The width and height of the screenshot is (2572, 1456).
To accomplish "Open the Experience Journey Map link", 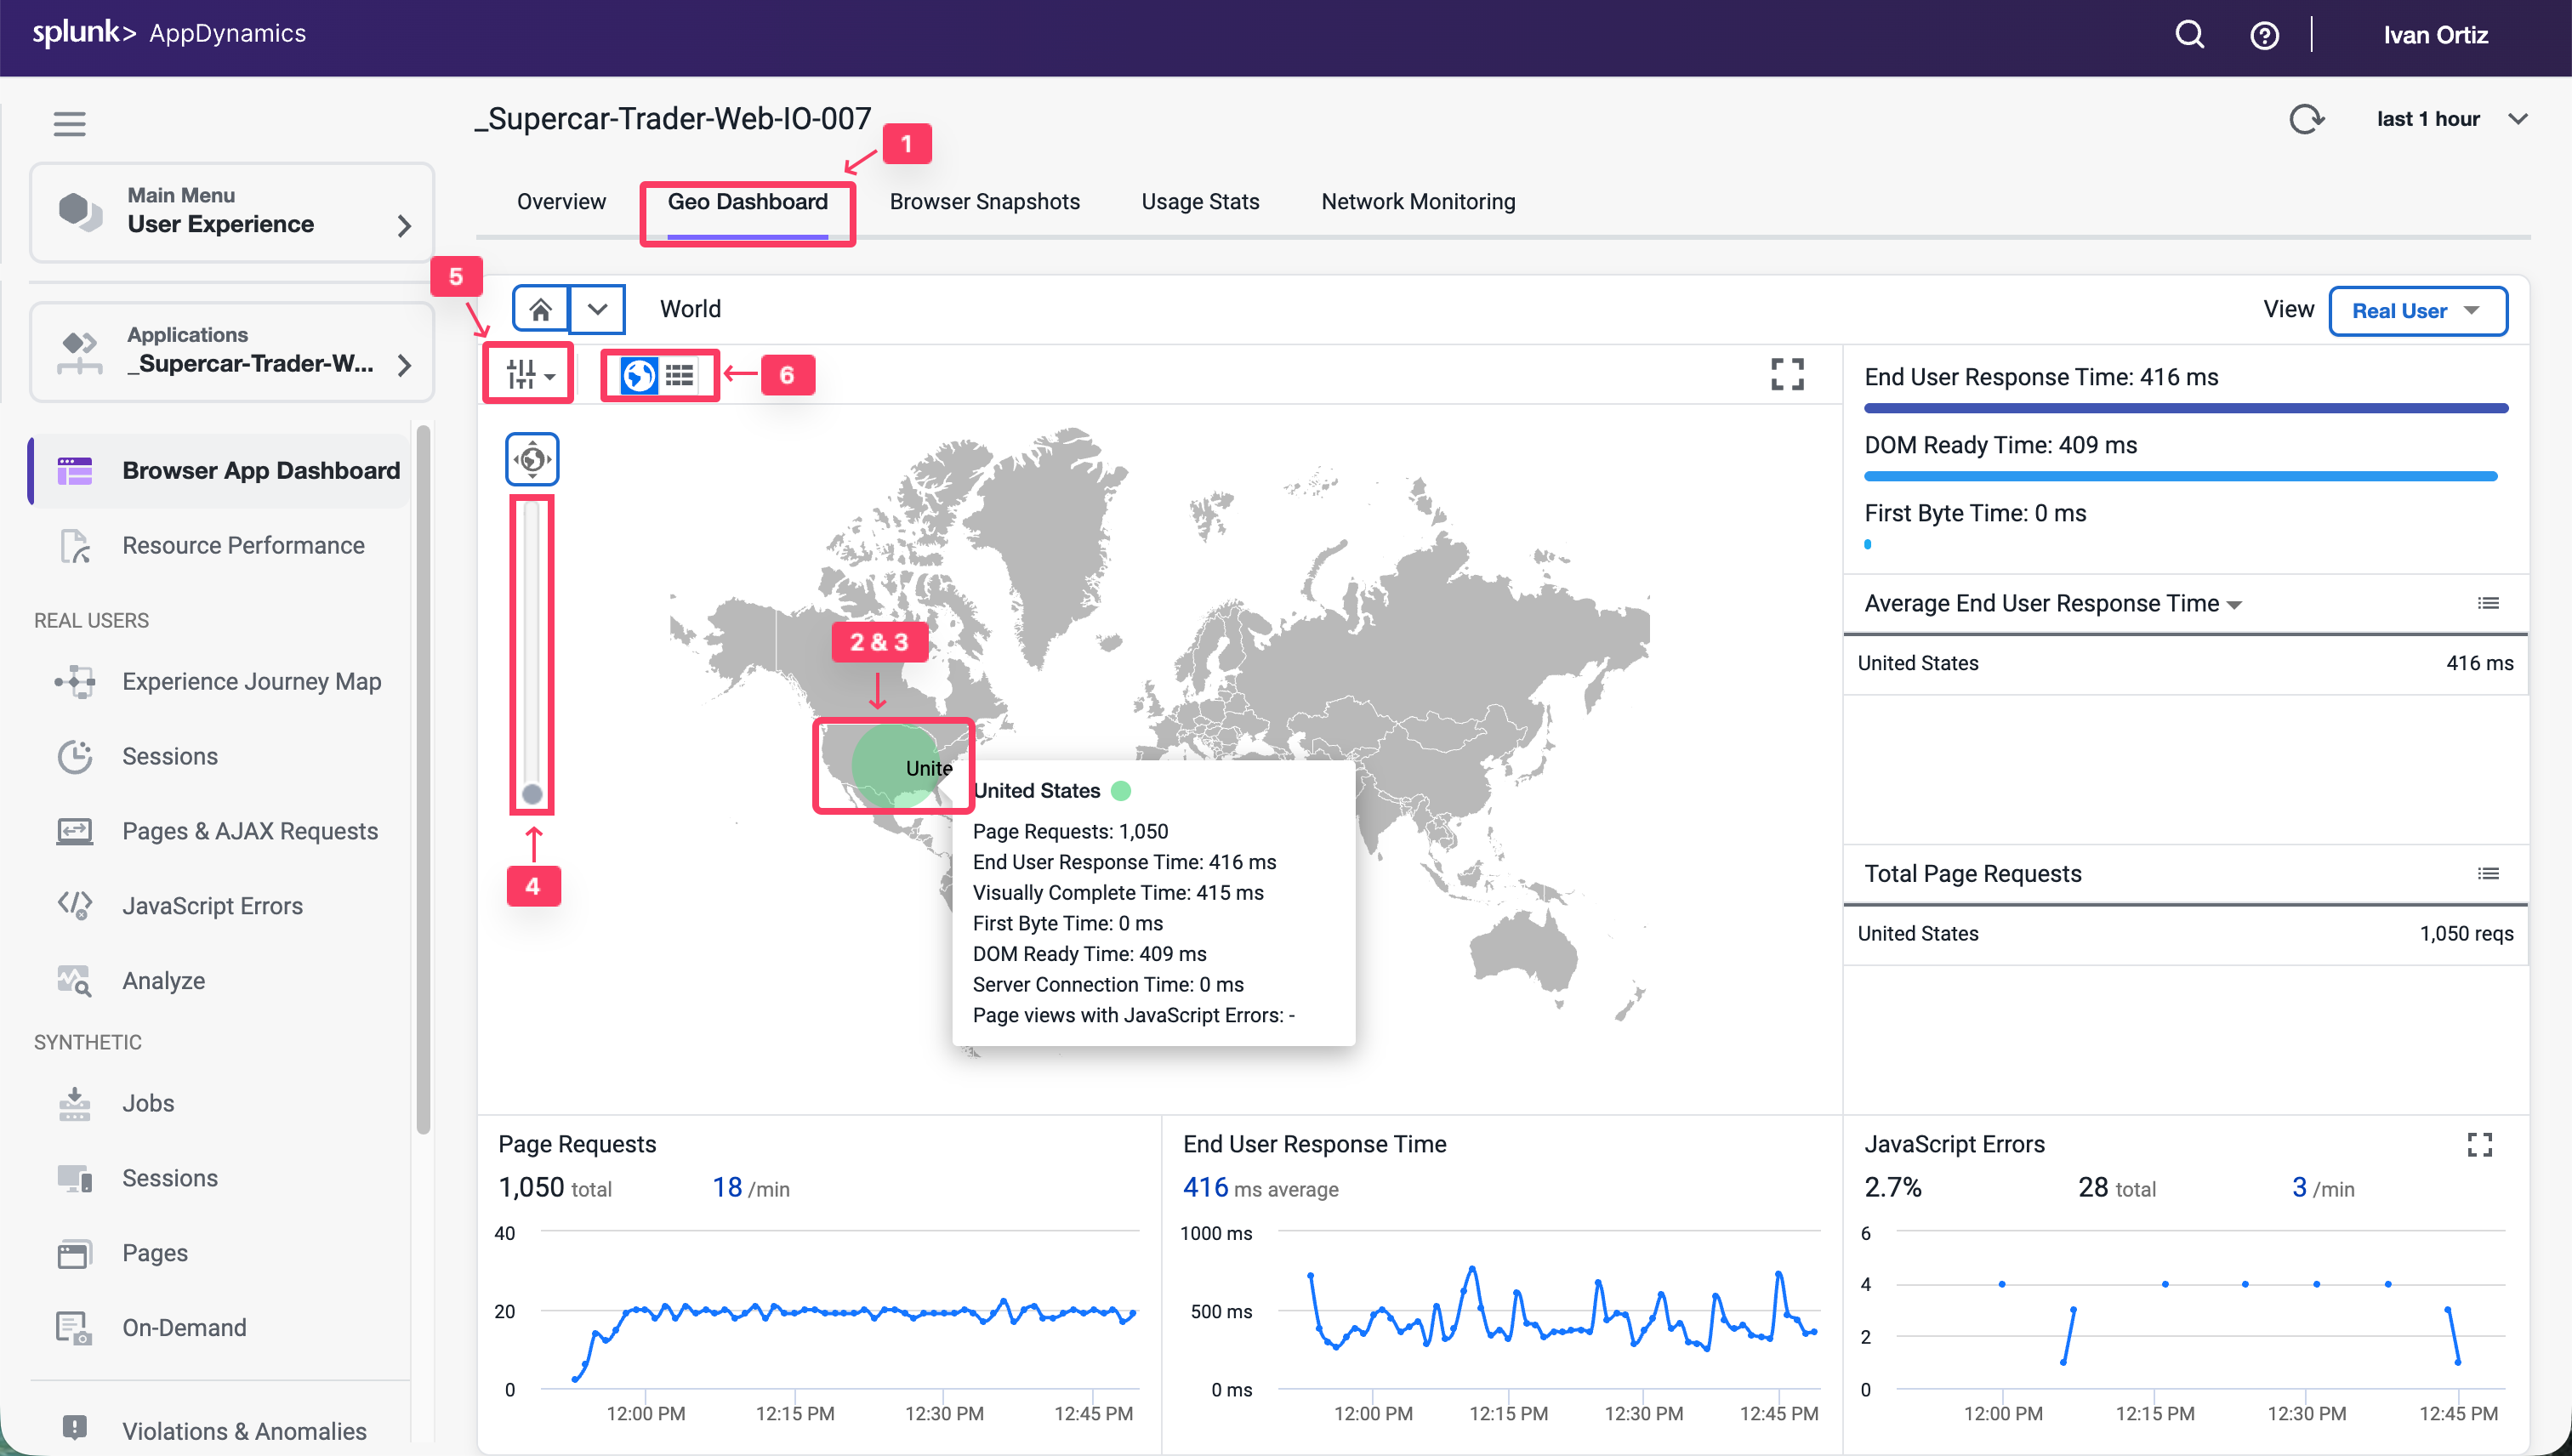I will [251, 681].
